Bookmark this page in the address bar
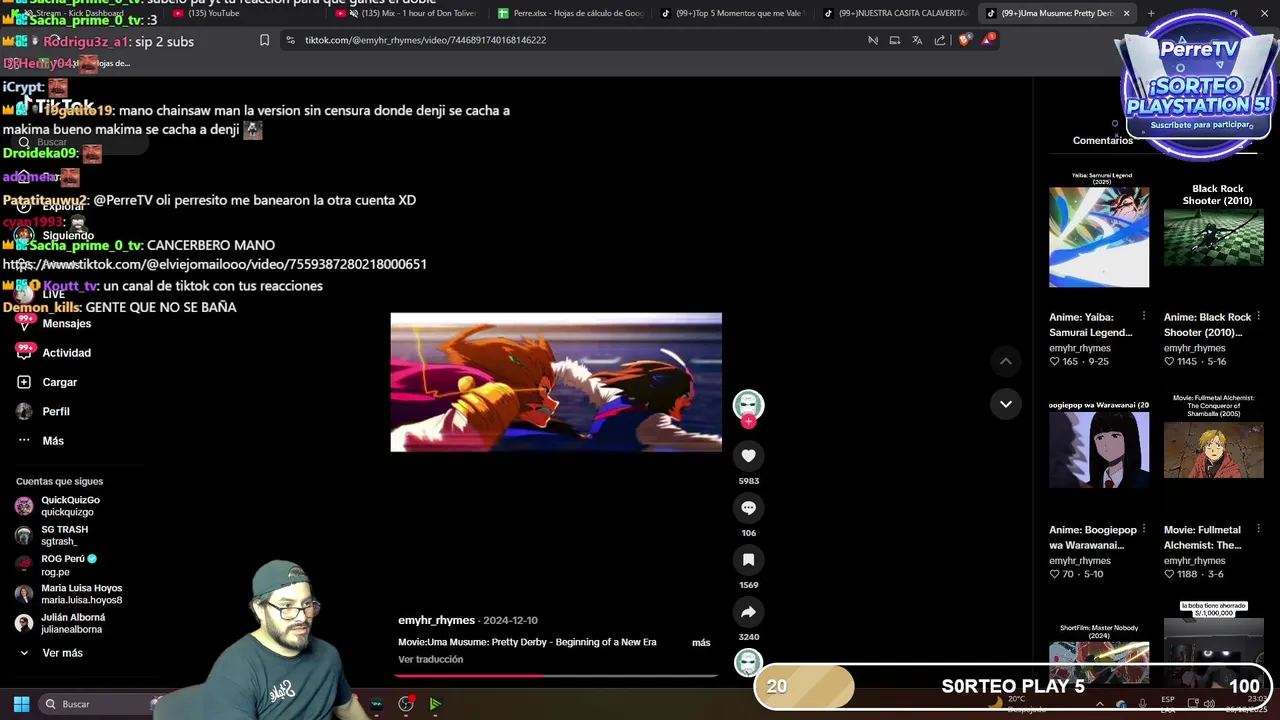This screenshot has height=720, width=1280. [264, 40]
